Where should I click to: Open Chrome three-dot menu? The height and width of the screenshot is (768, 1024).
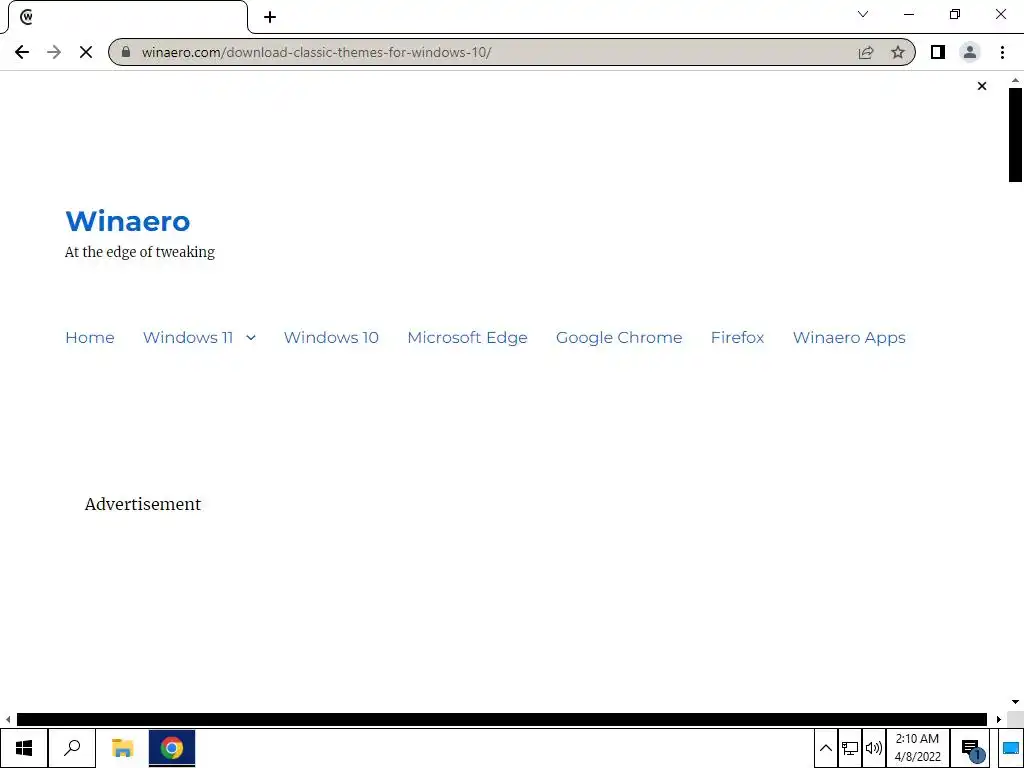[x=1002, y=52]
